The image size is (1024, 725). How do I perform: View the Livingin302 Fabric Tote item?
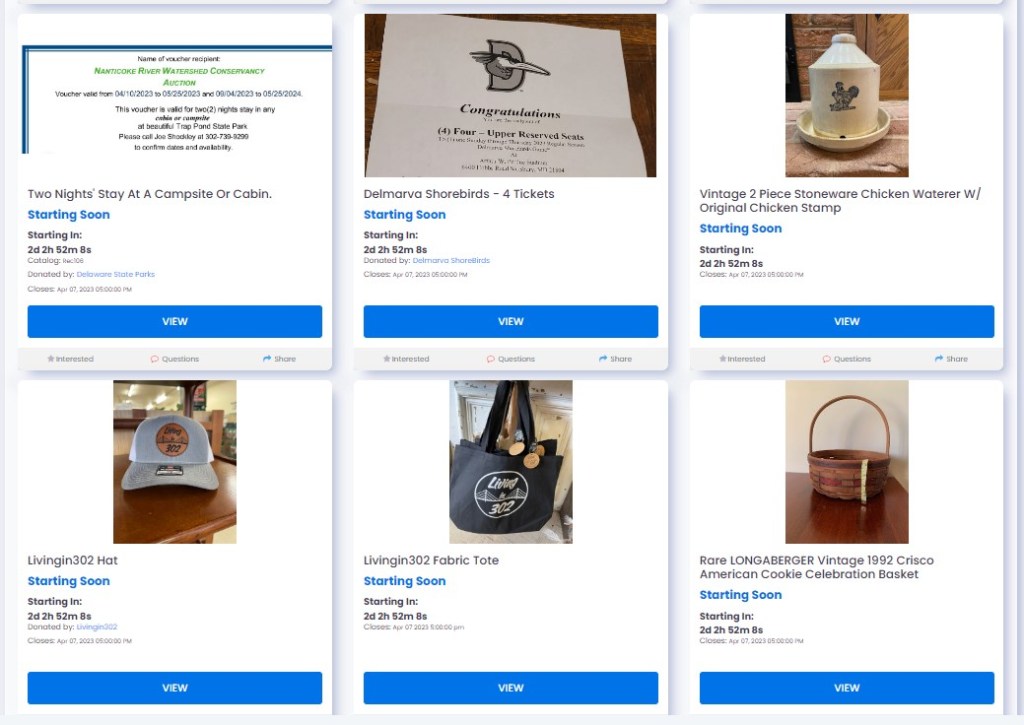(511, 688)
